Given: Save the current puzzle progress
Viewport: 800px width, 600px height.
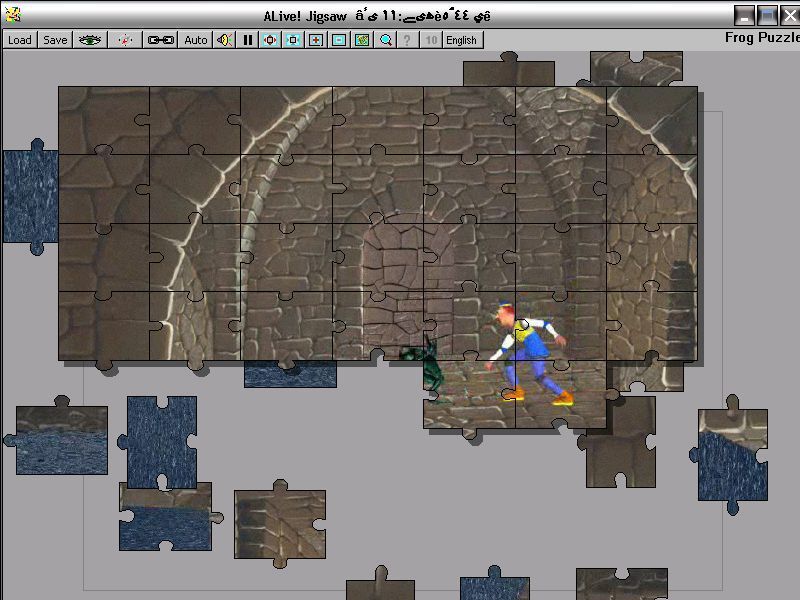Looking at the screenshot, I should (55, 40).
